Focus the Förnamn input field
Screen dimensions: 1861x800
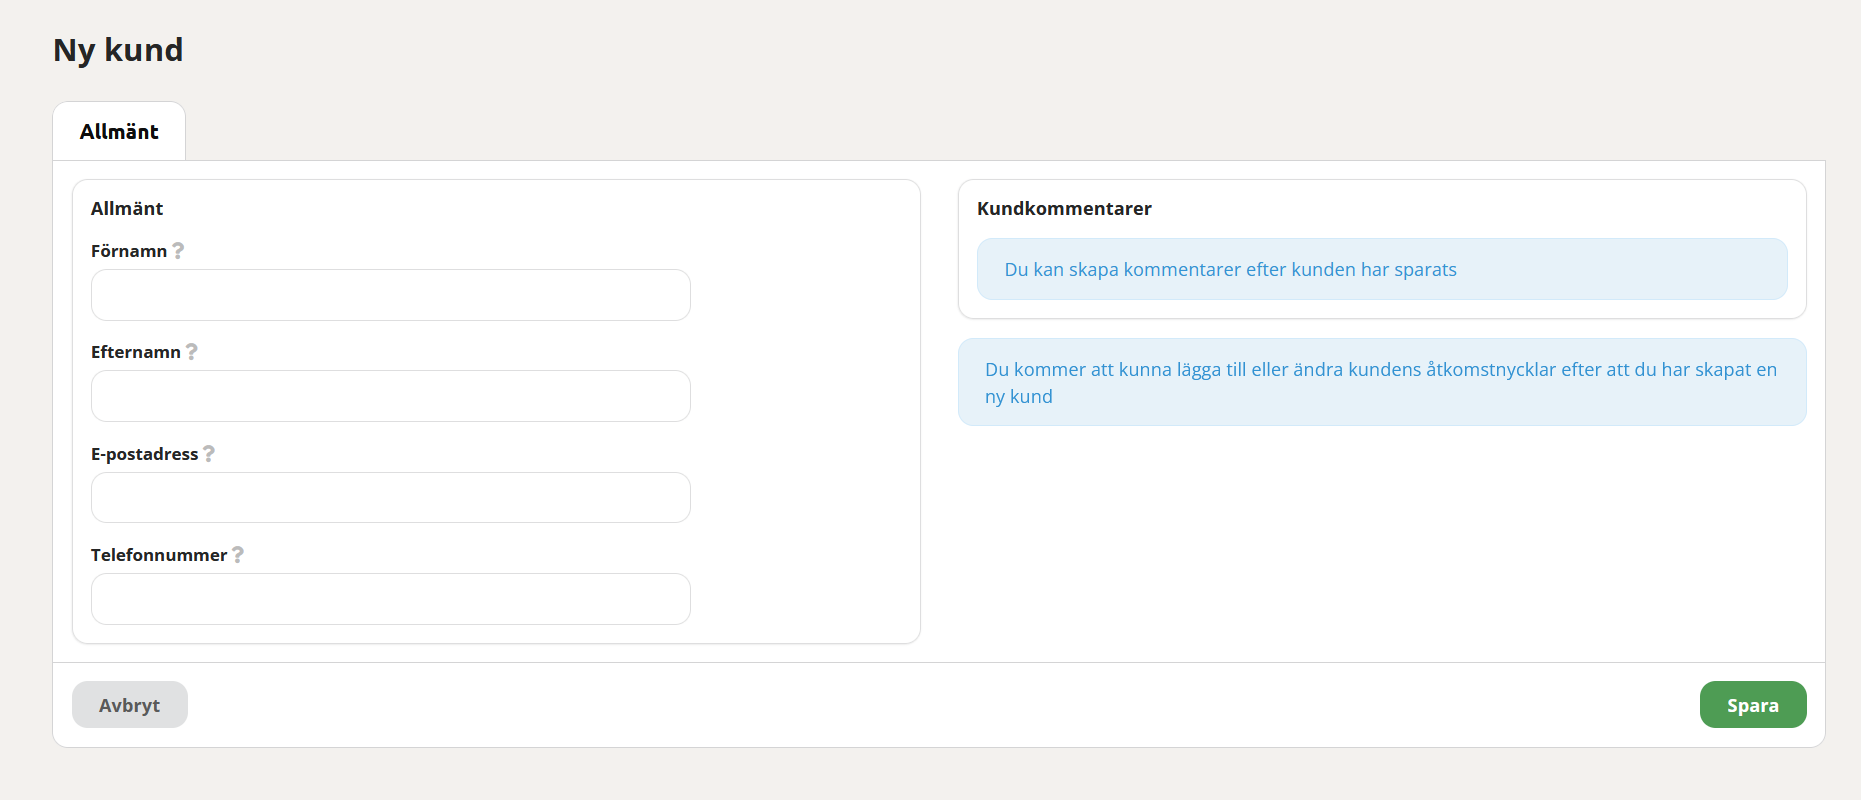point(391,295)
